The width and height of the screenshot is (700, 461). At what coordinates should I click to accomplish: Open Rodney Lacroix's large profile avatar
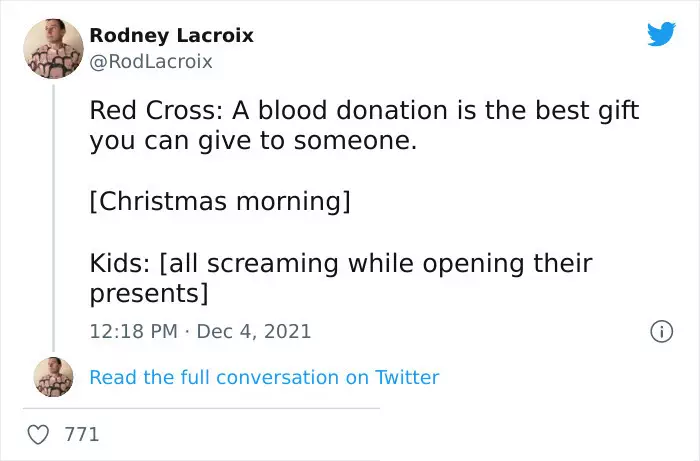(54, 49)
